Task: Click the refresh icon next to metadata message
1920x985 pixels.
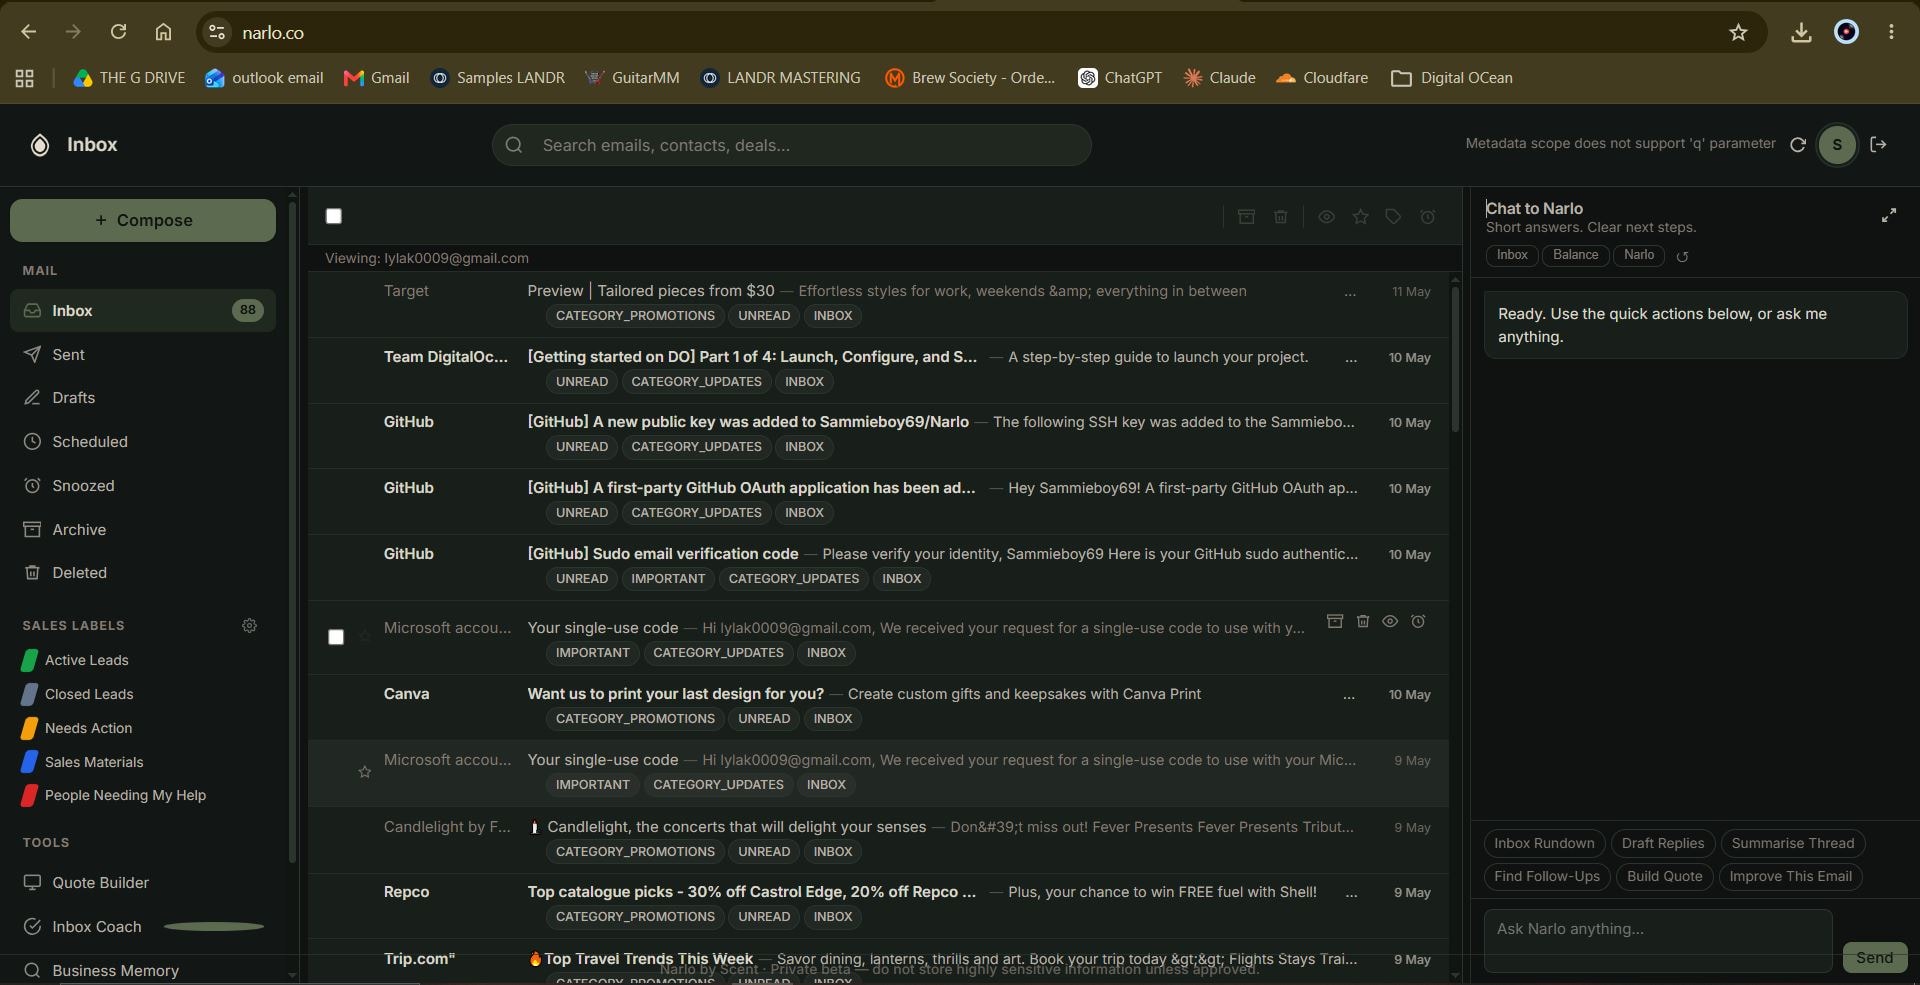Action: (1797, 145)
